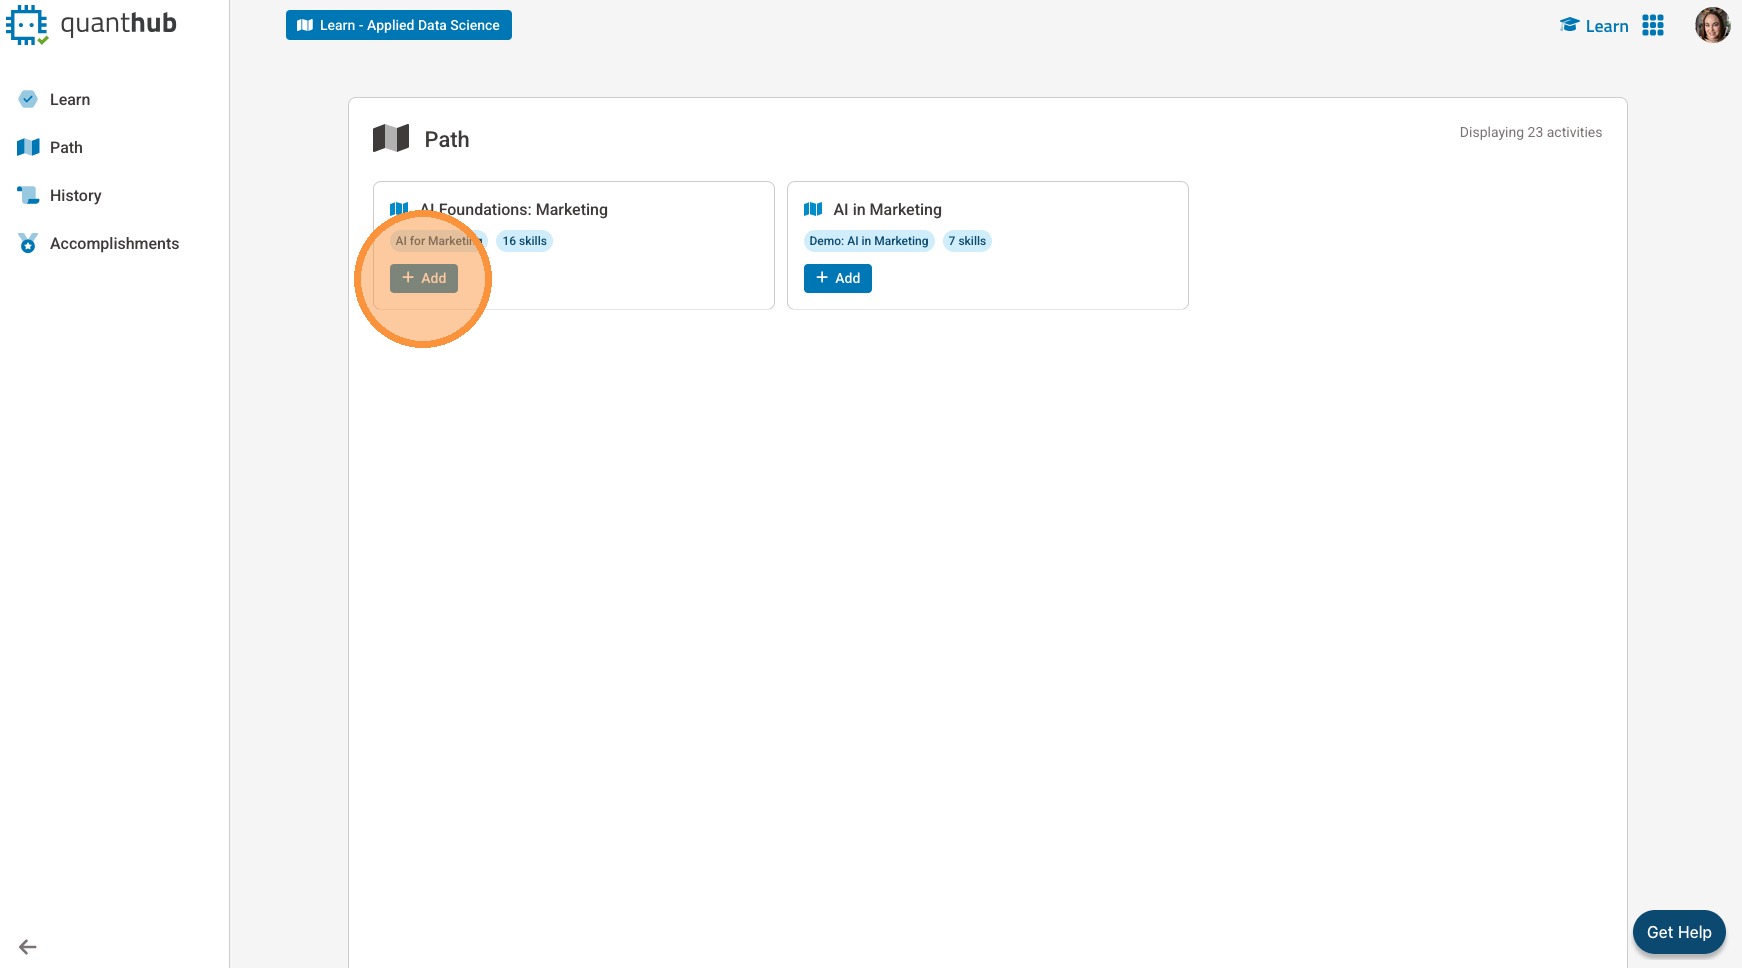The height and width of the screenshot is (968, 1742).
Task: Click the Demo: AI in Marketing tag
Action: [x=869, y=241]
